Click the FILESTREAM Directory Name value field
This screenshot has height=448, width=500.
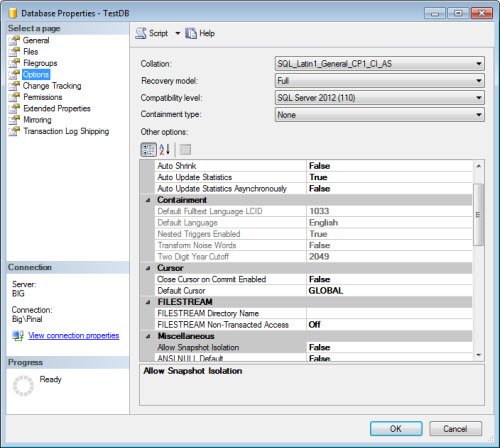(389, 313)
